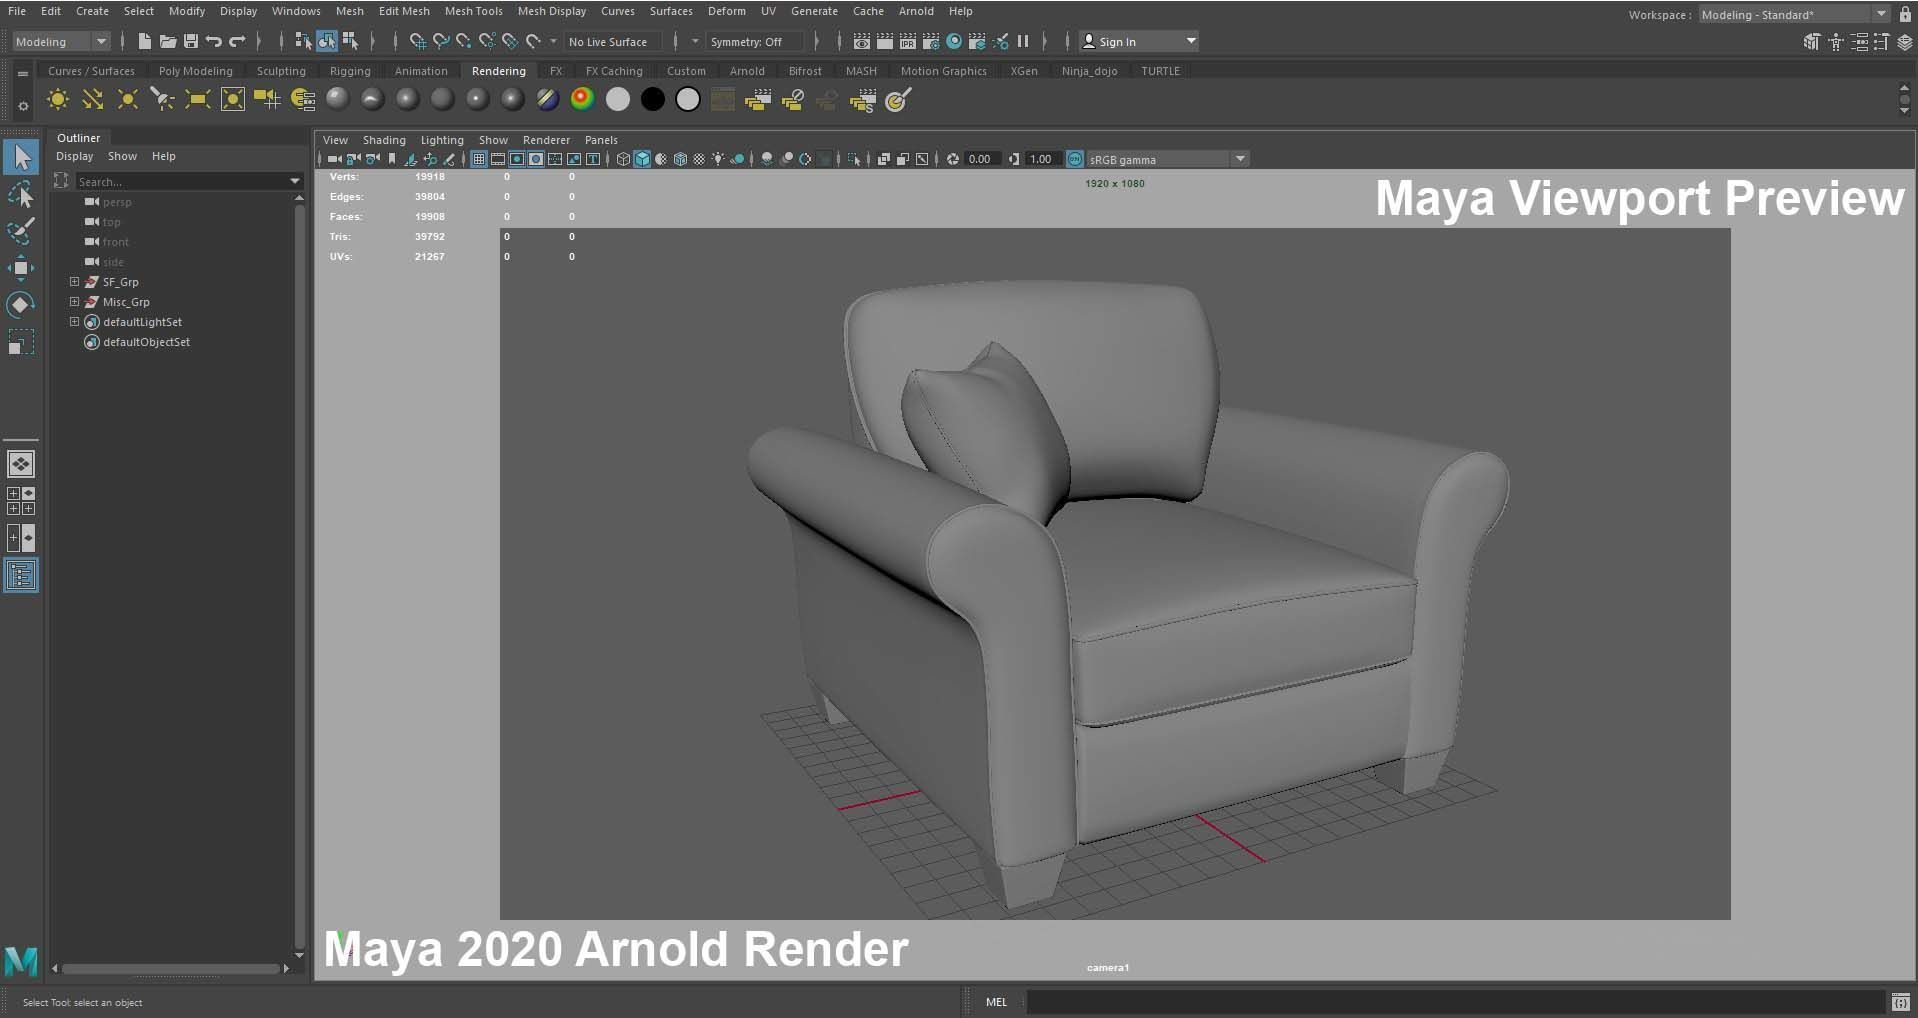This screenshot has width=1918, height=1018.
Task: Click the Select camera icon in panel toolbar
Action: pyautogui.click(x=334, y=159)
